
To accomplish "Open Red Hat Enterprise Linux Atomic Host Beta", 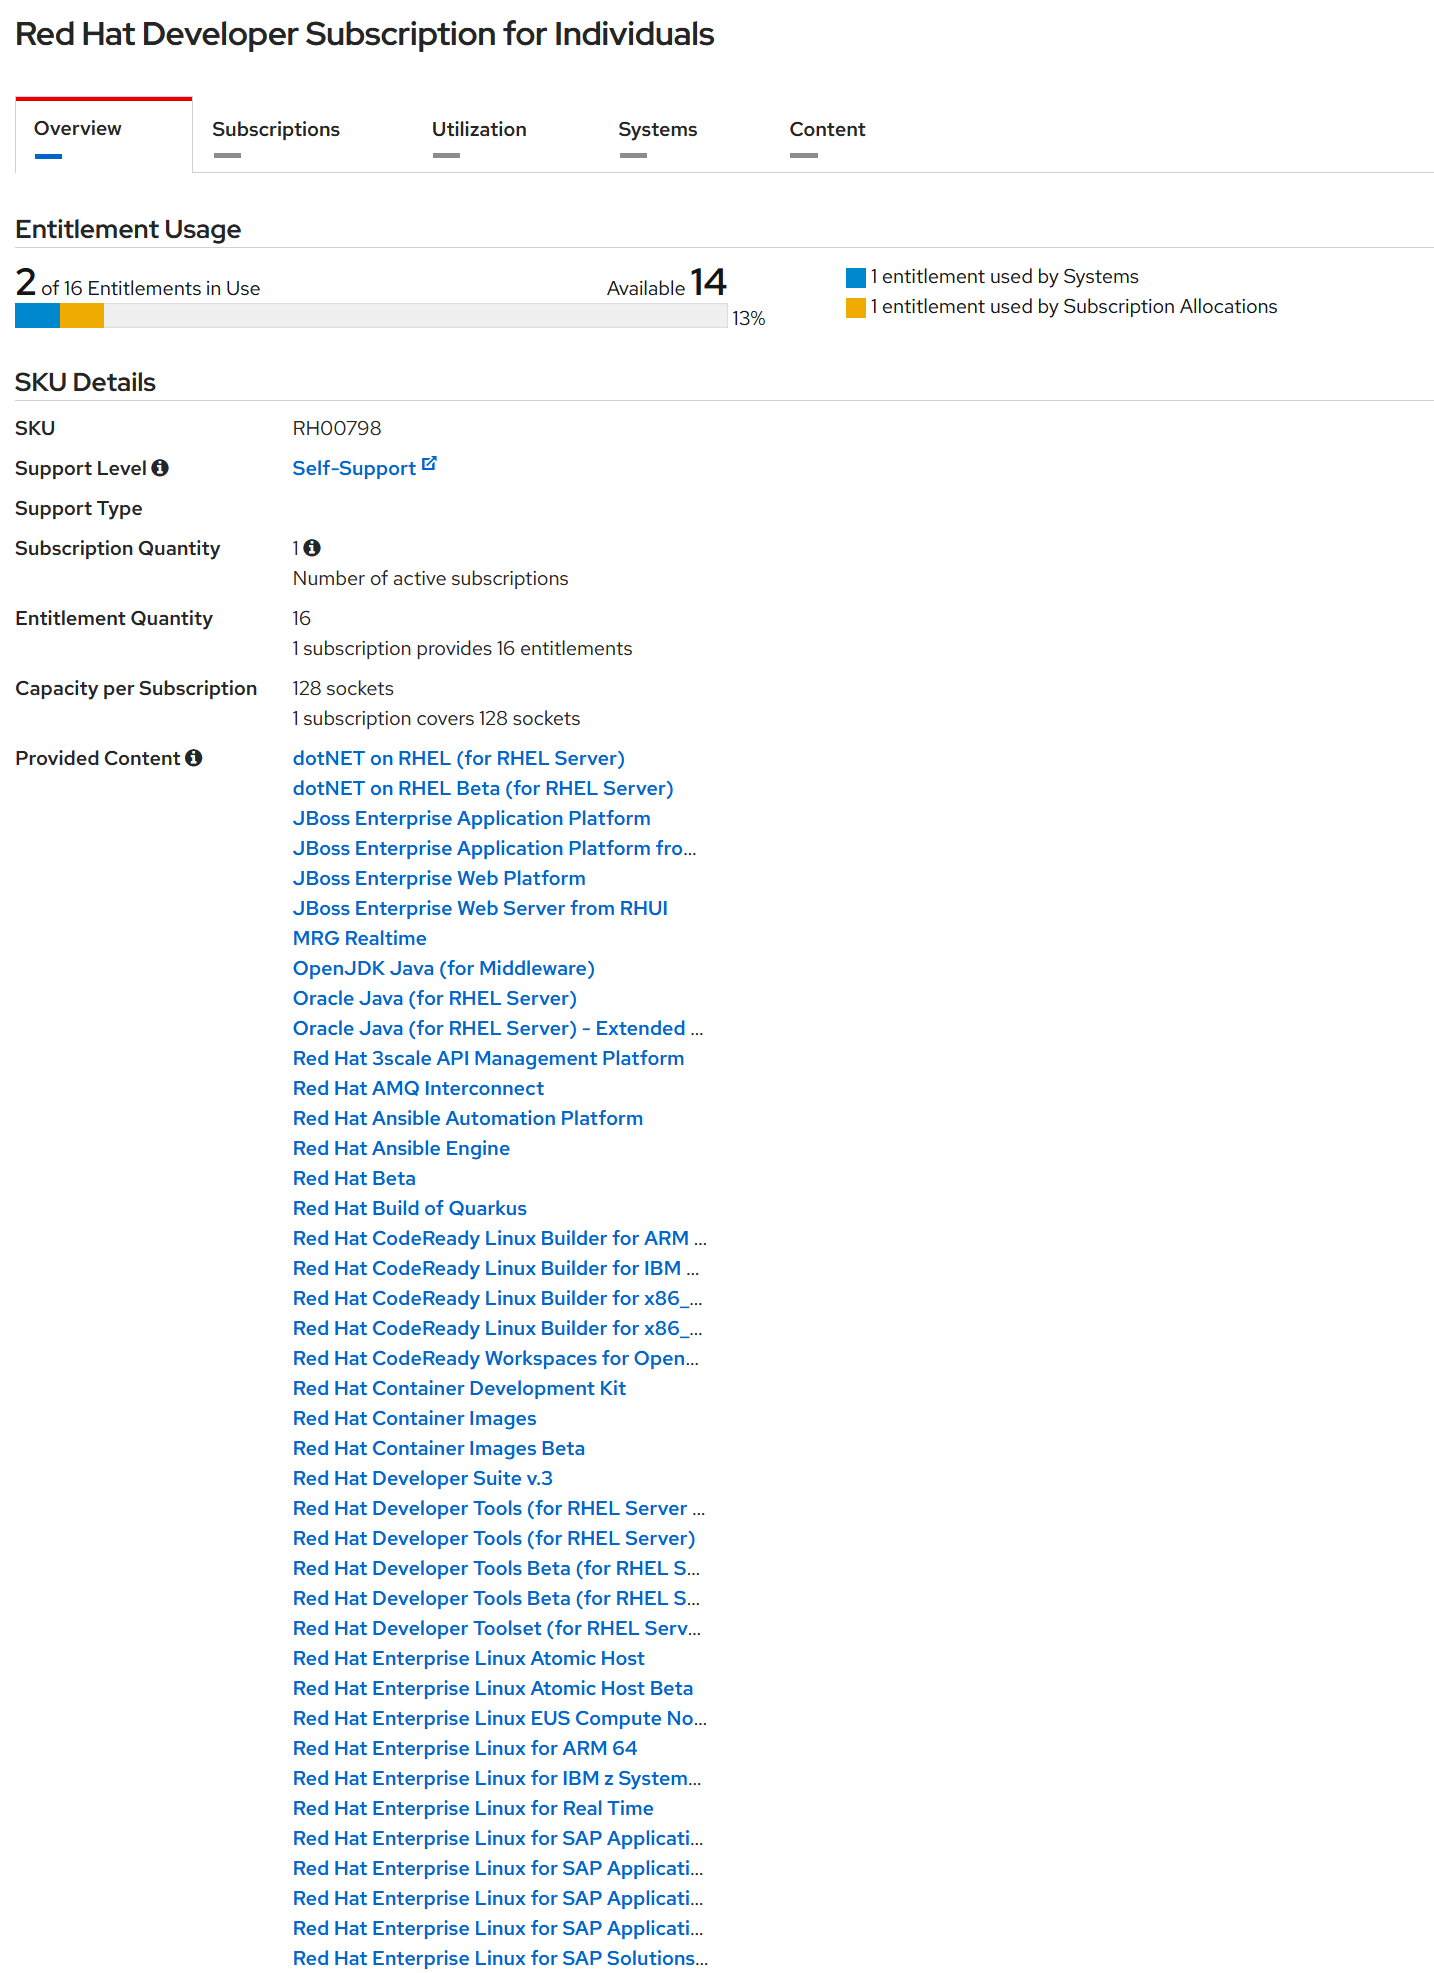I will click(493, 1688).
